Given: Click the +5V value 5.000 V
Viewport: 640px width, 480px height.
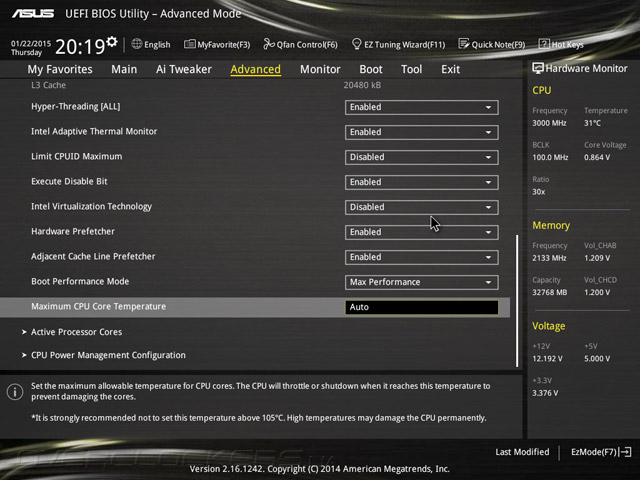Looking at the screenshot, I should (x=597, y=359).
